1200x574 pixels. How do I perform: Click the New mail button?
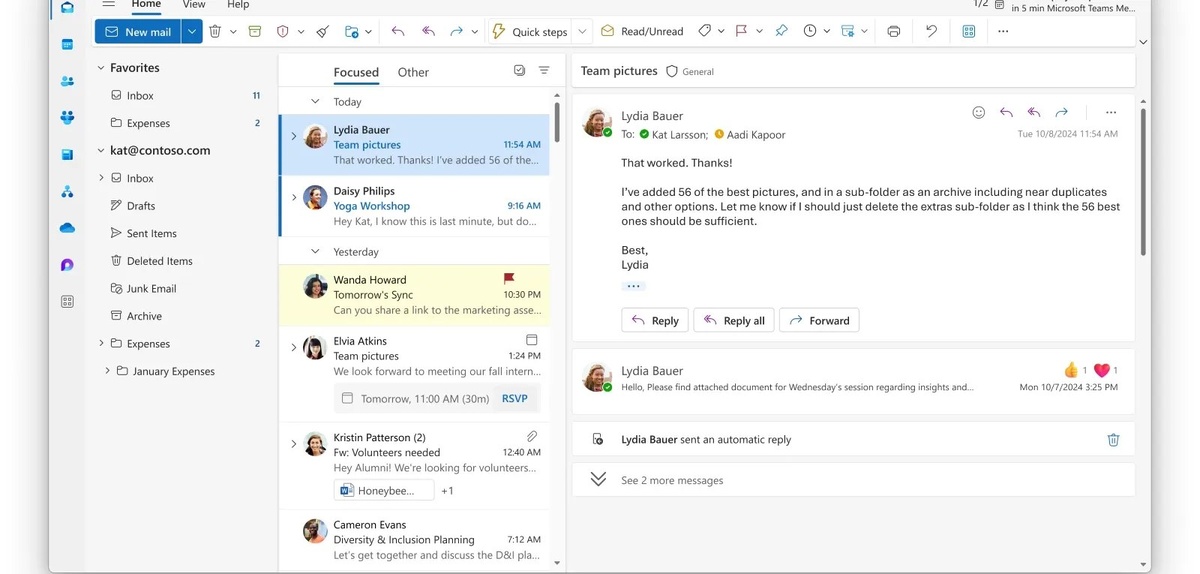tap(138, 32)
